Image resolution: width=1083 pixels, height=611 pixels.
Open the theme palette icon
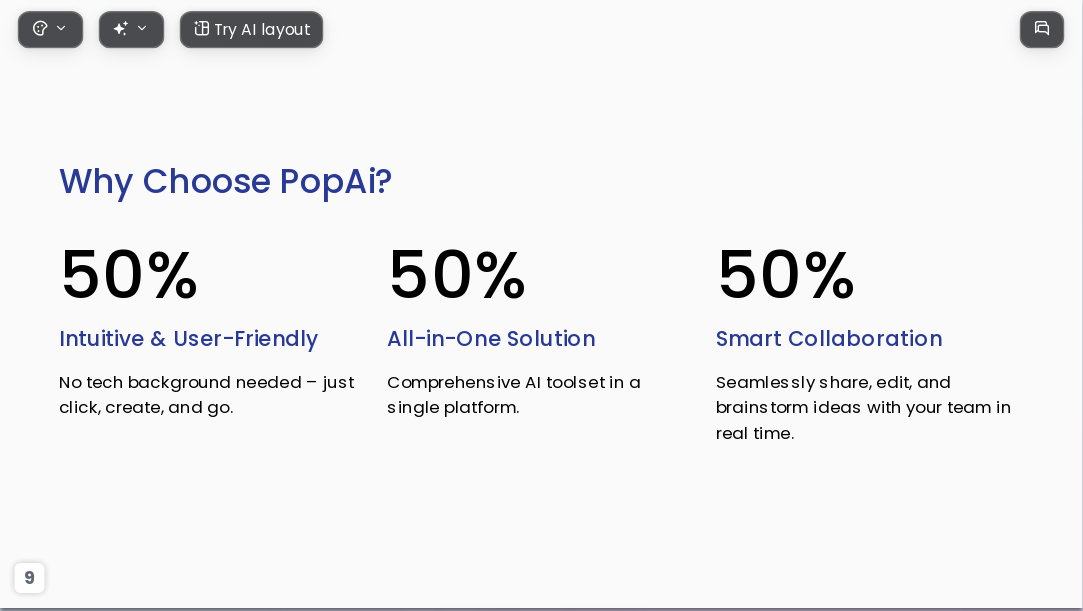tap(40, 29)
